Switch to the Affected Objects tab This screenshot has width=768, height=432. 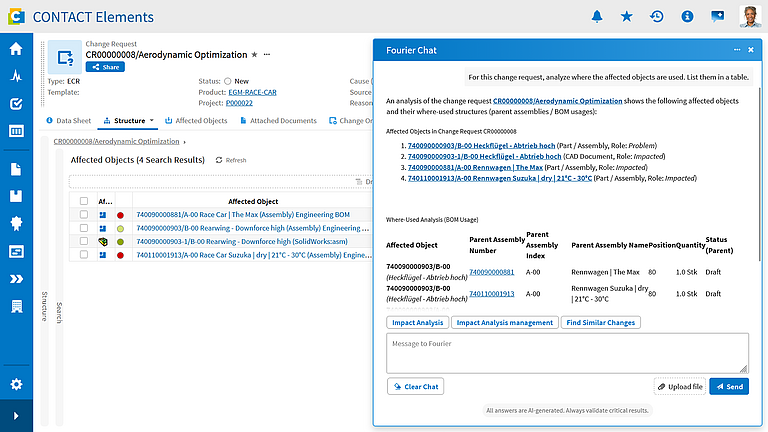coord(196,120)
